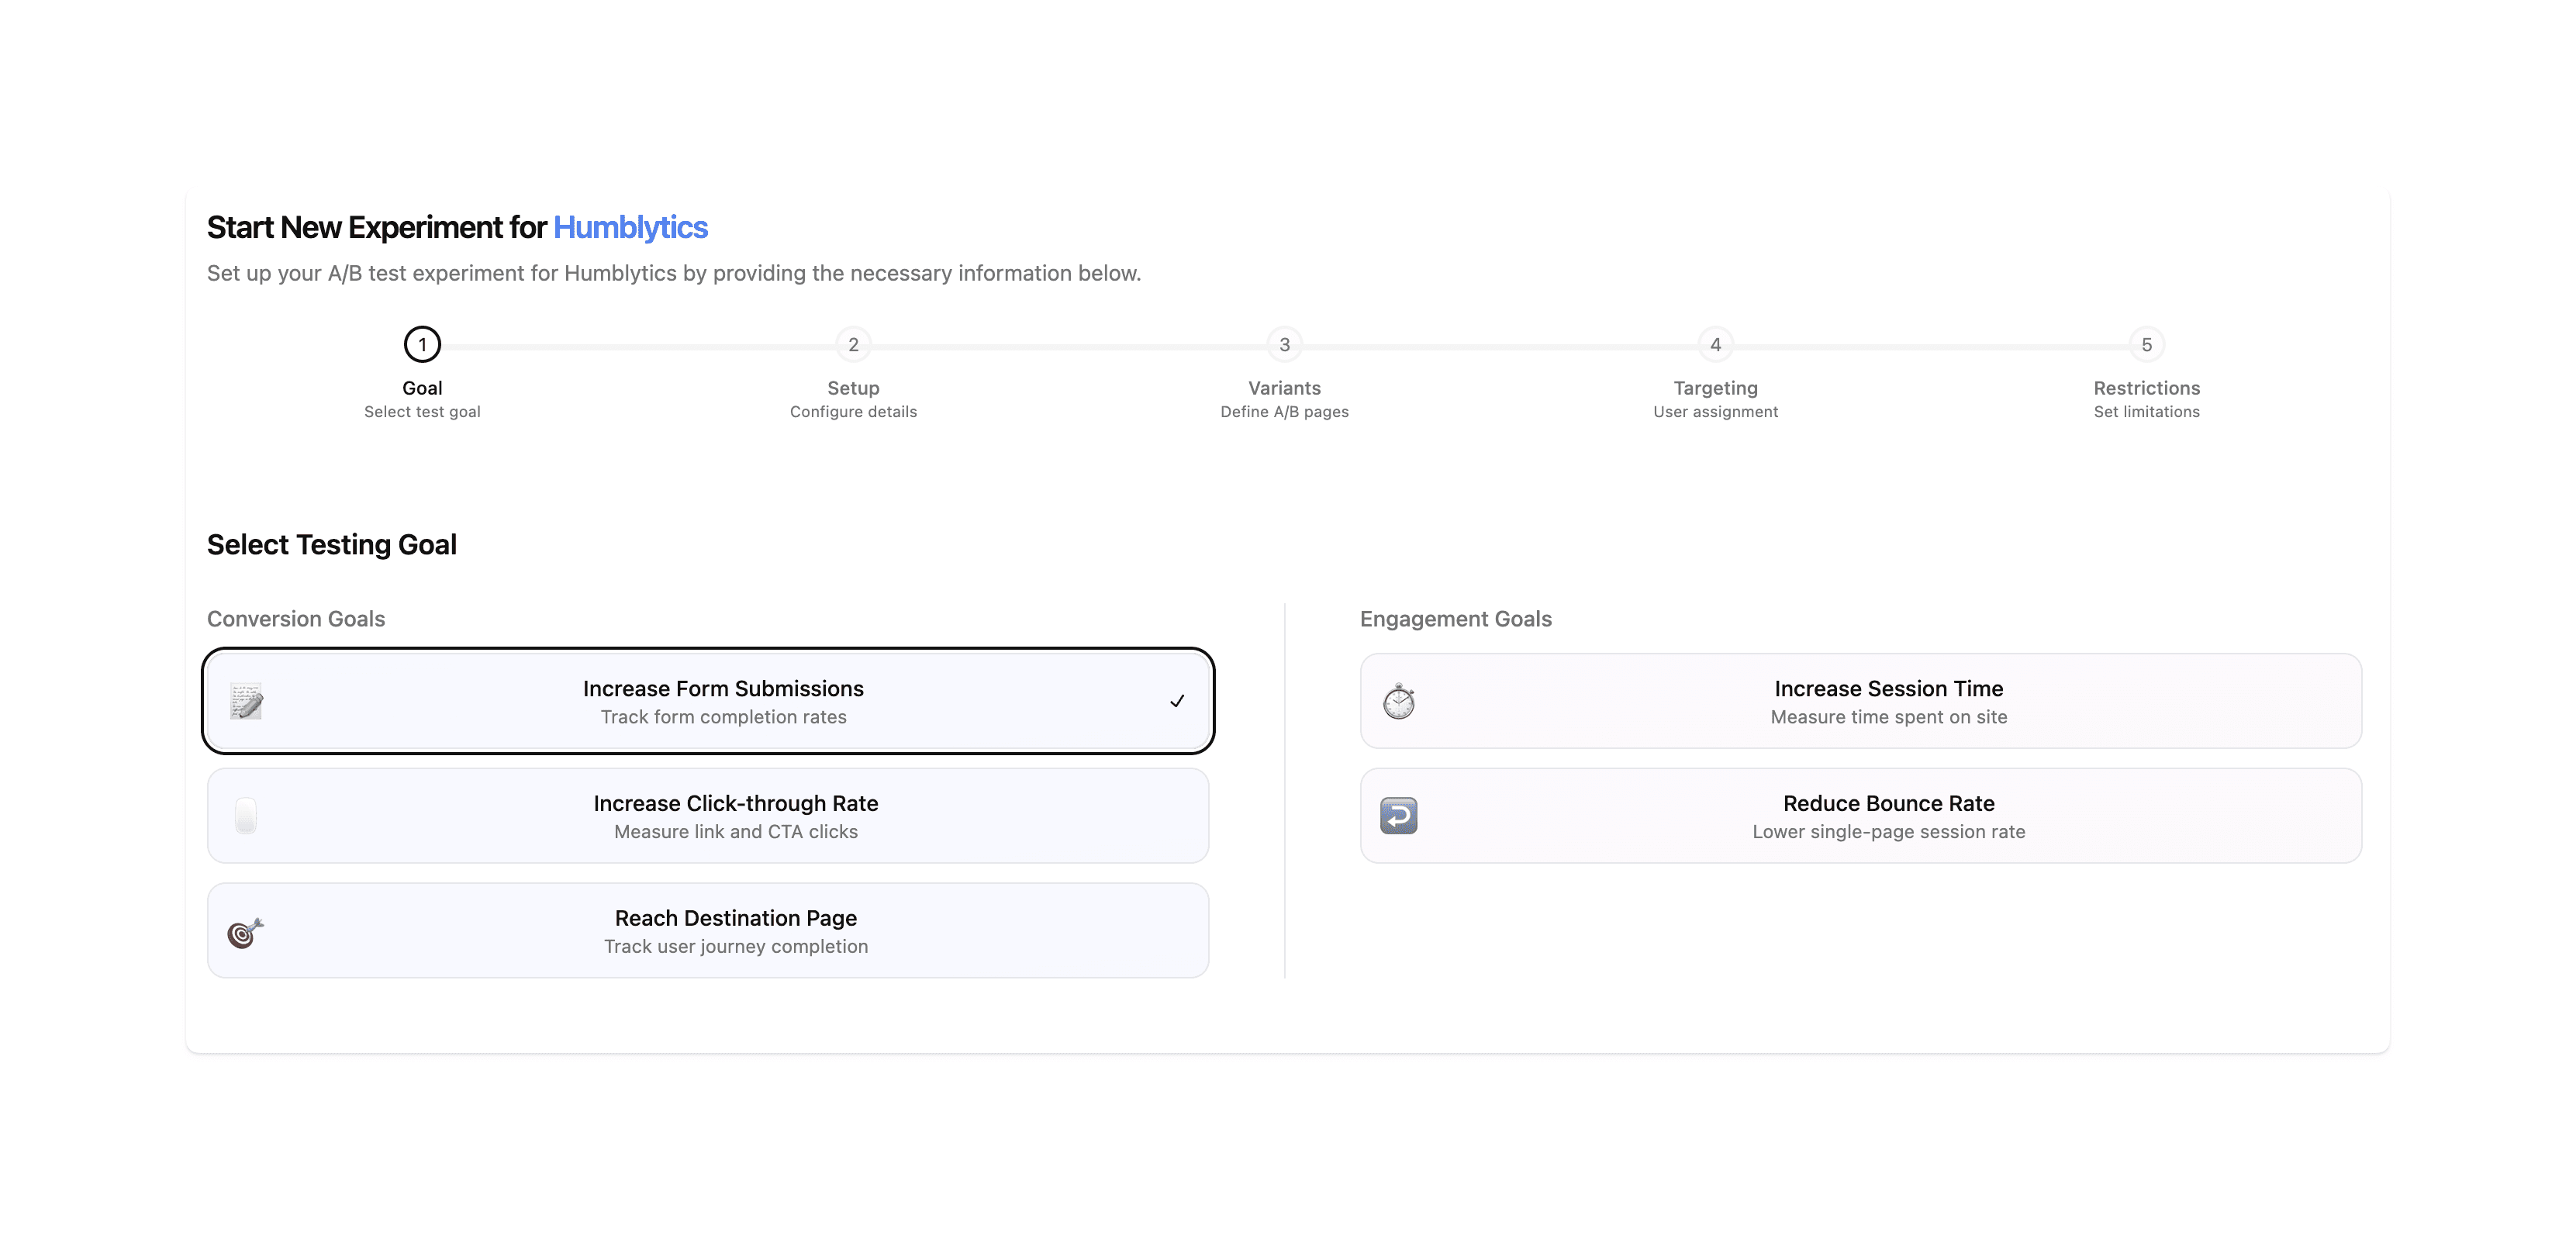Click 'User assignment' subtitle

(x=1716, y=412)
